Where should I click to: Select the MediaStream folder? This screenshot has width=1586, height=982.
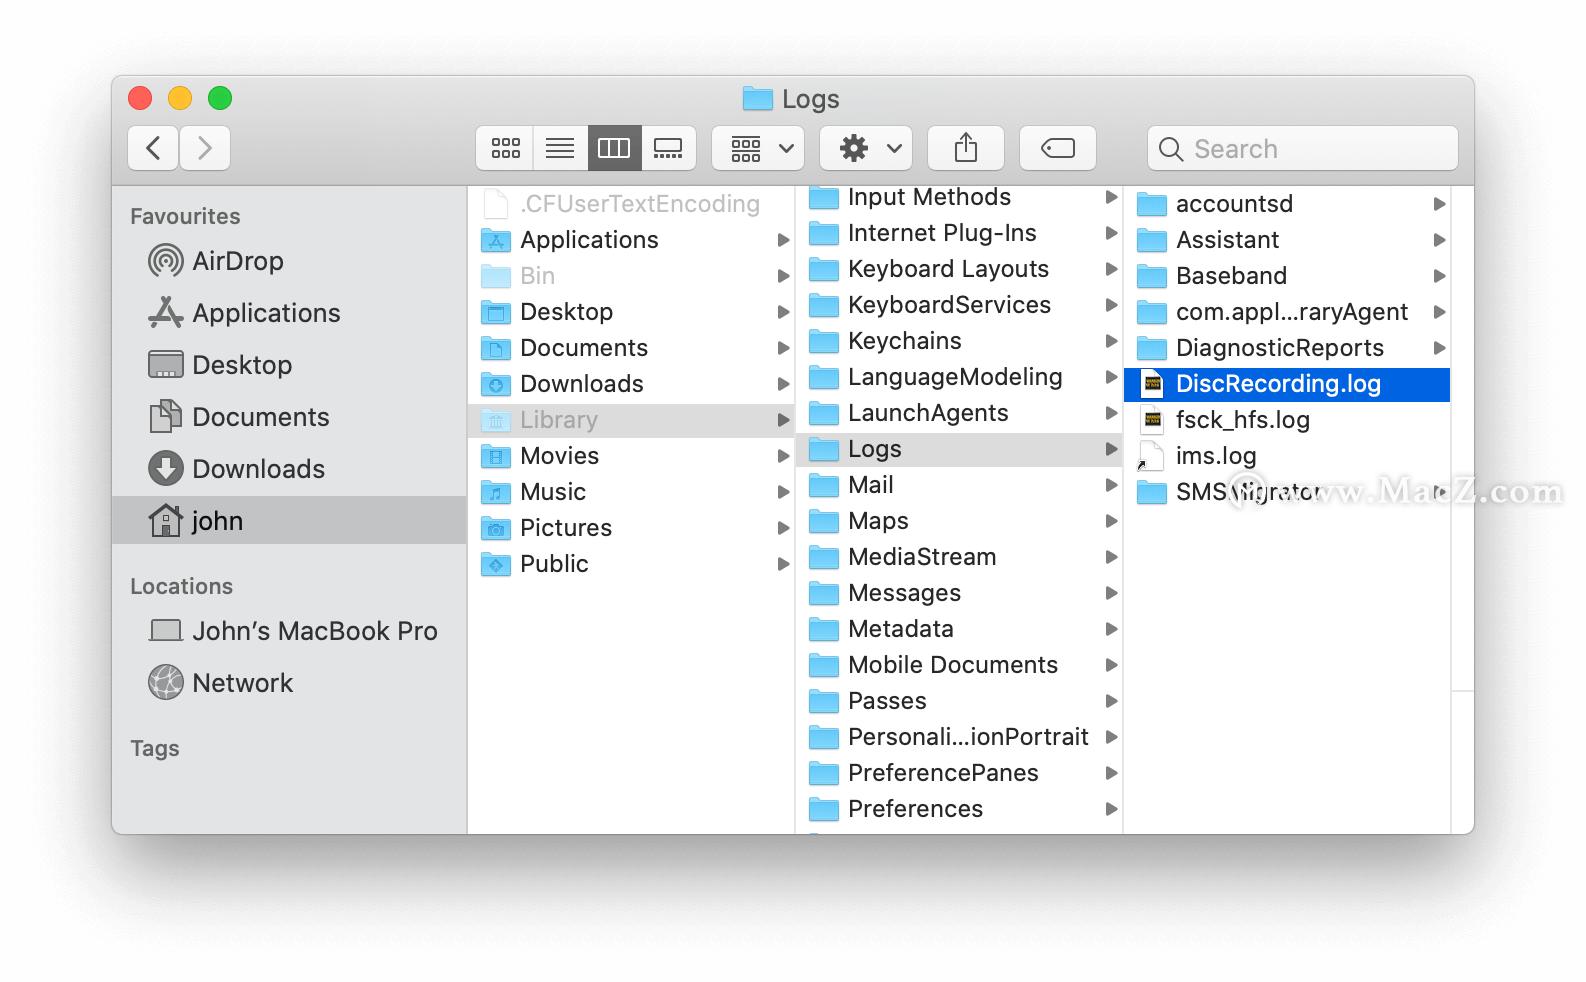pos(959,558)
